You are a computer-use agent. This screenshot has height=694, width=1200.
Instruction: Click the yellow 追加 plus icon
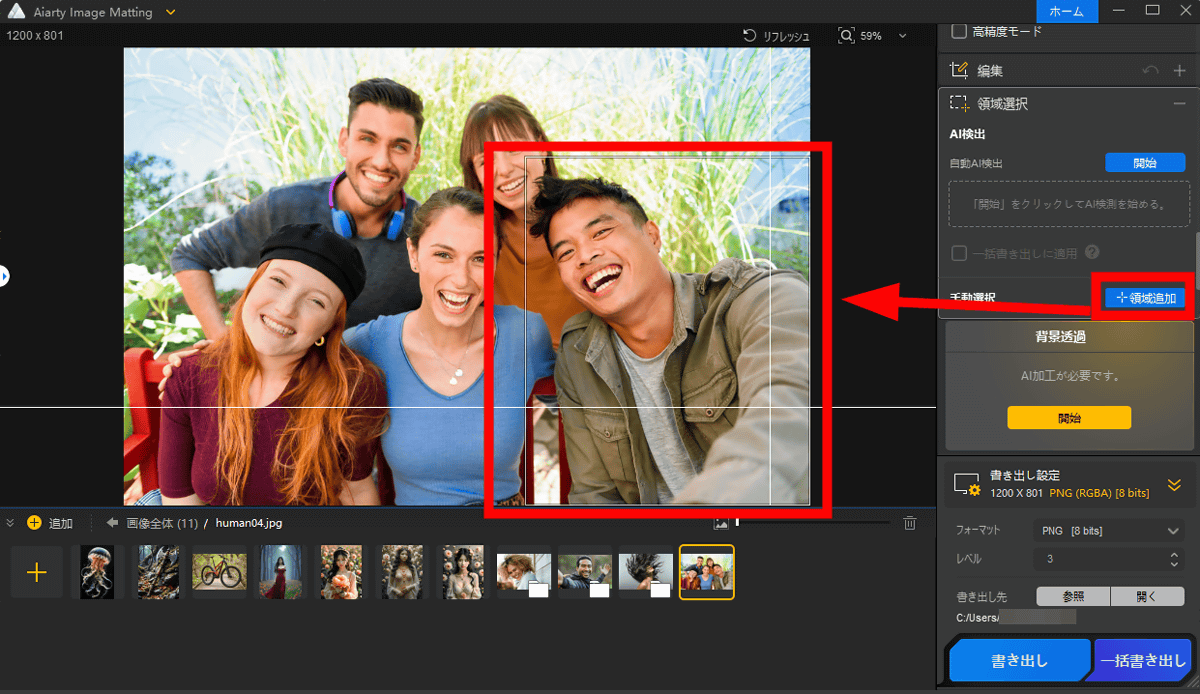(34, 523)
